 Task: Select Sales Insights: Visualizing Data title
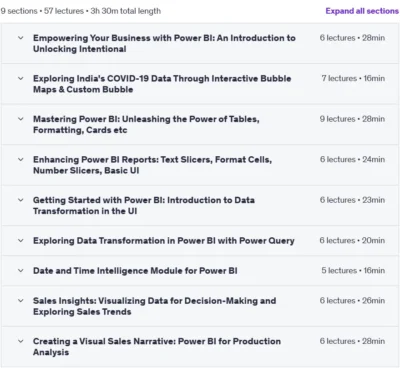tap(154, 306)
